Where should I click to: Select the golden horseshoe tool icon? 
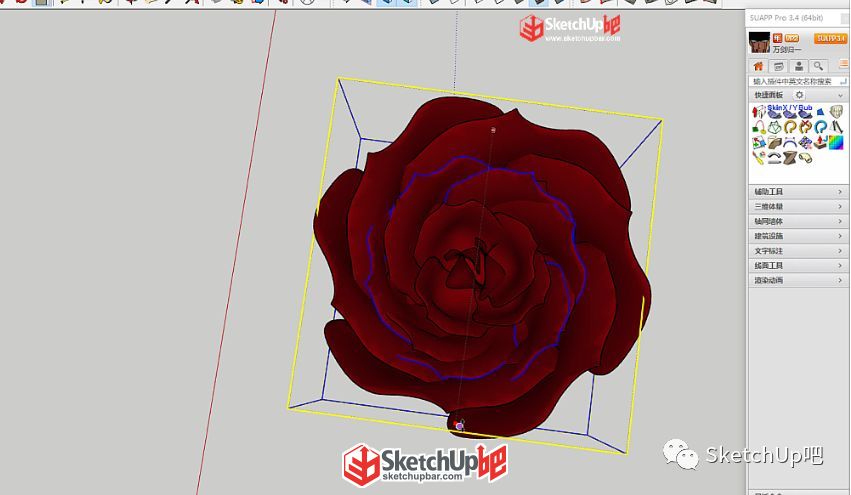pos(790,128)
